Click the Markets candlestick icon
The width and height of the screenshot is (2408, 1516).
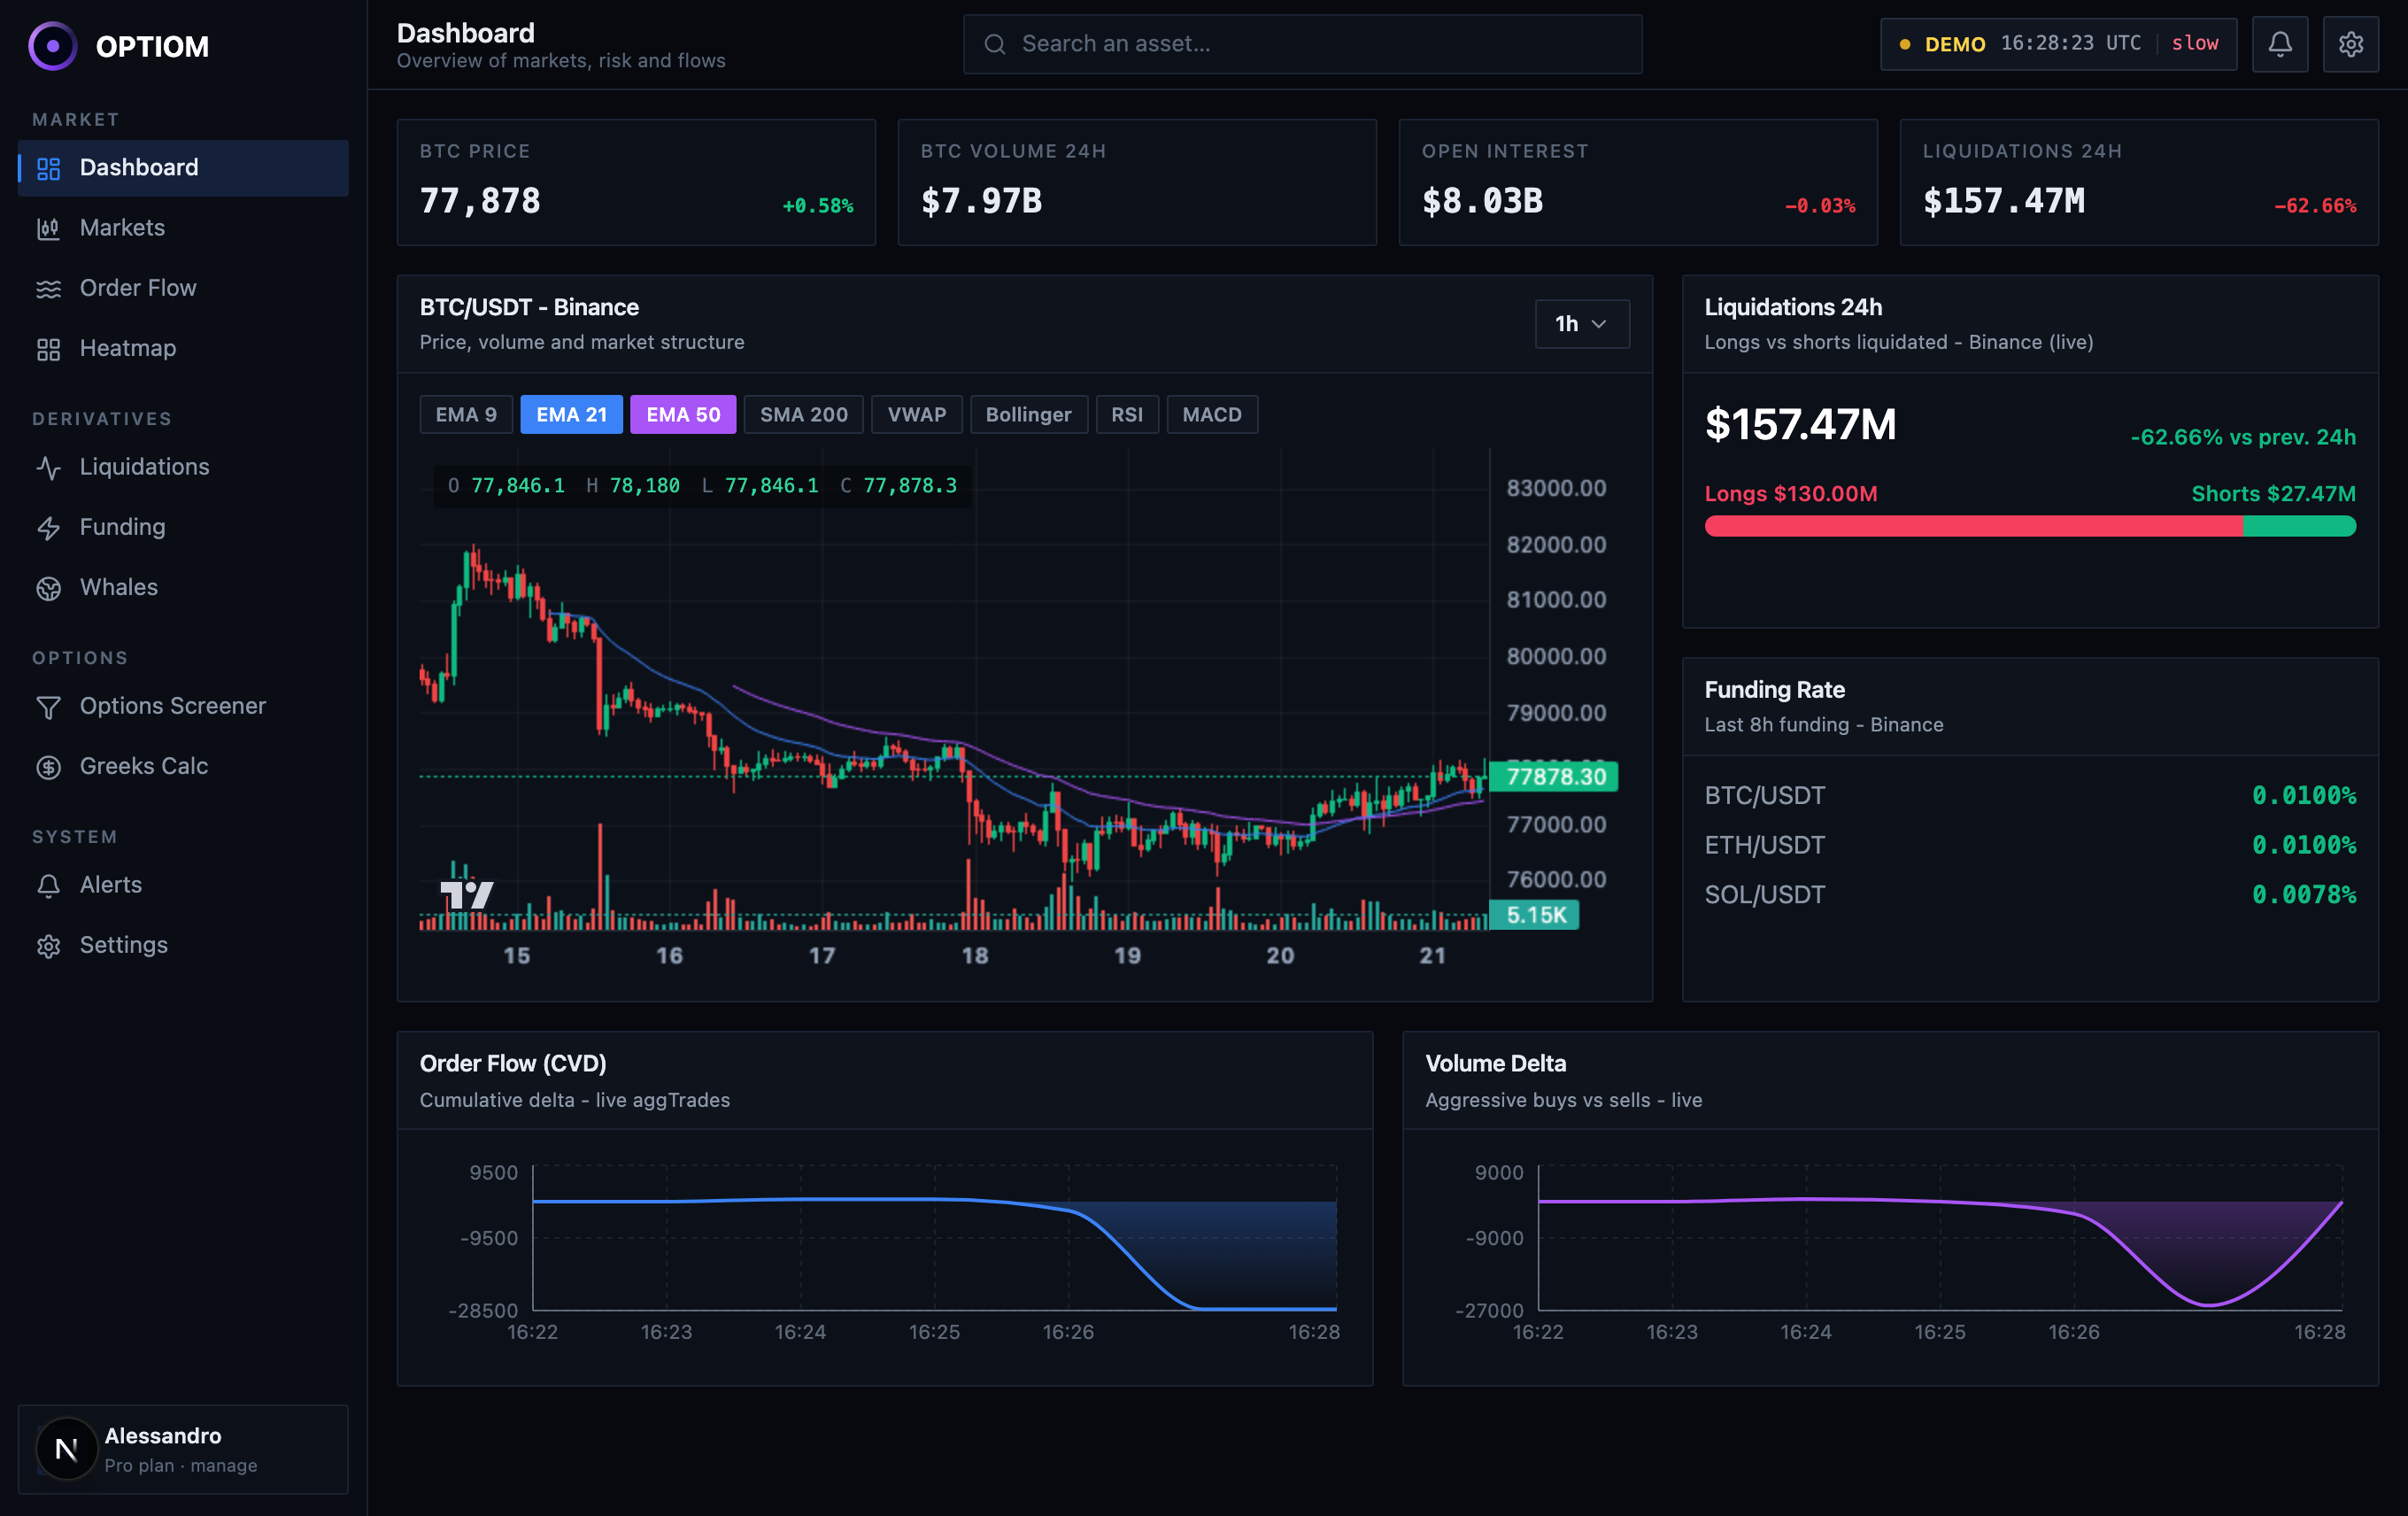(x=49, y=228)
